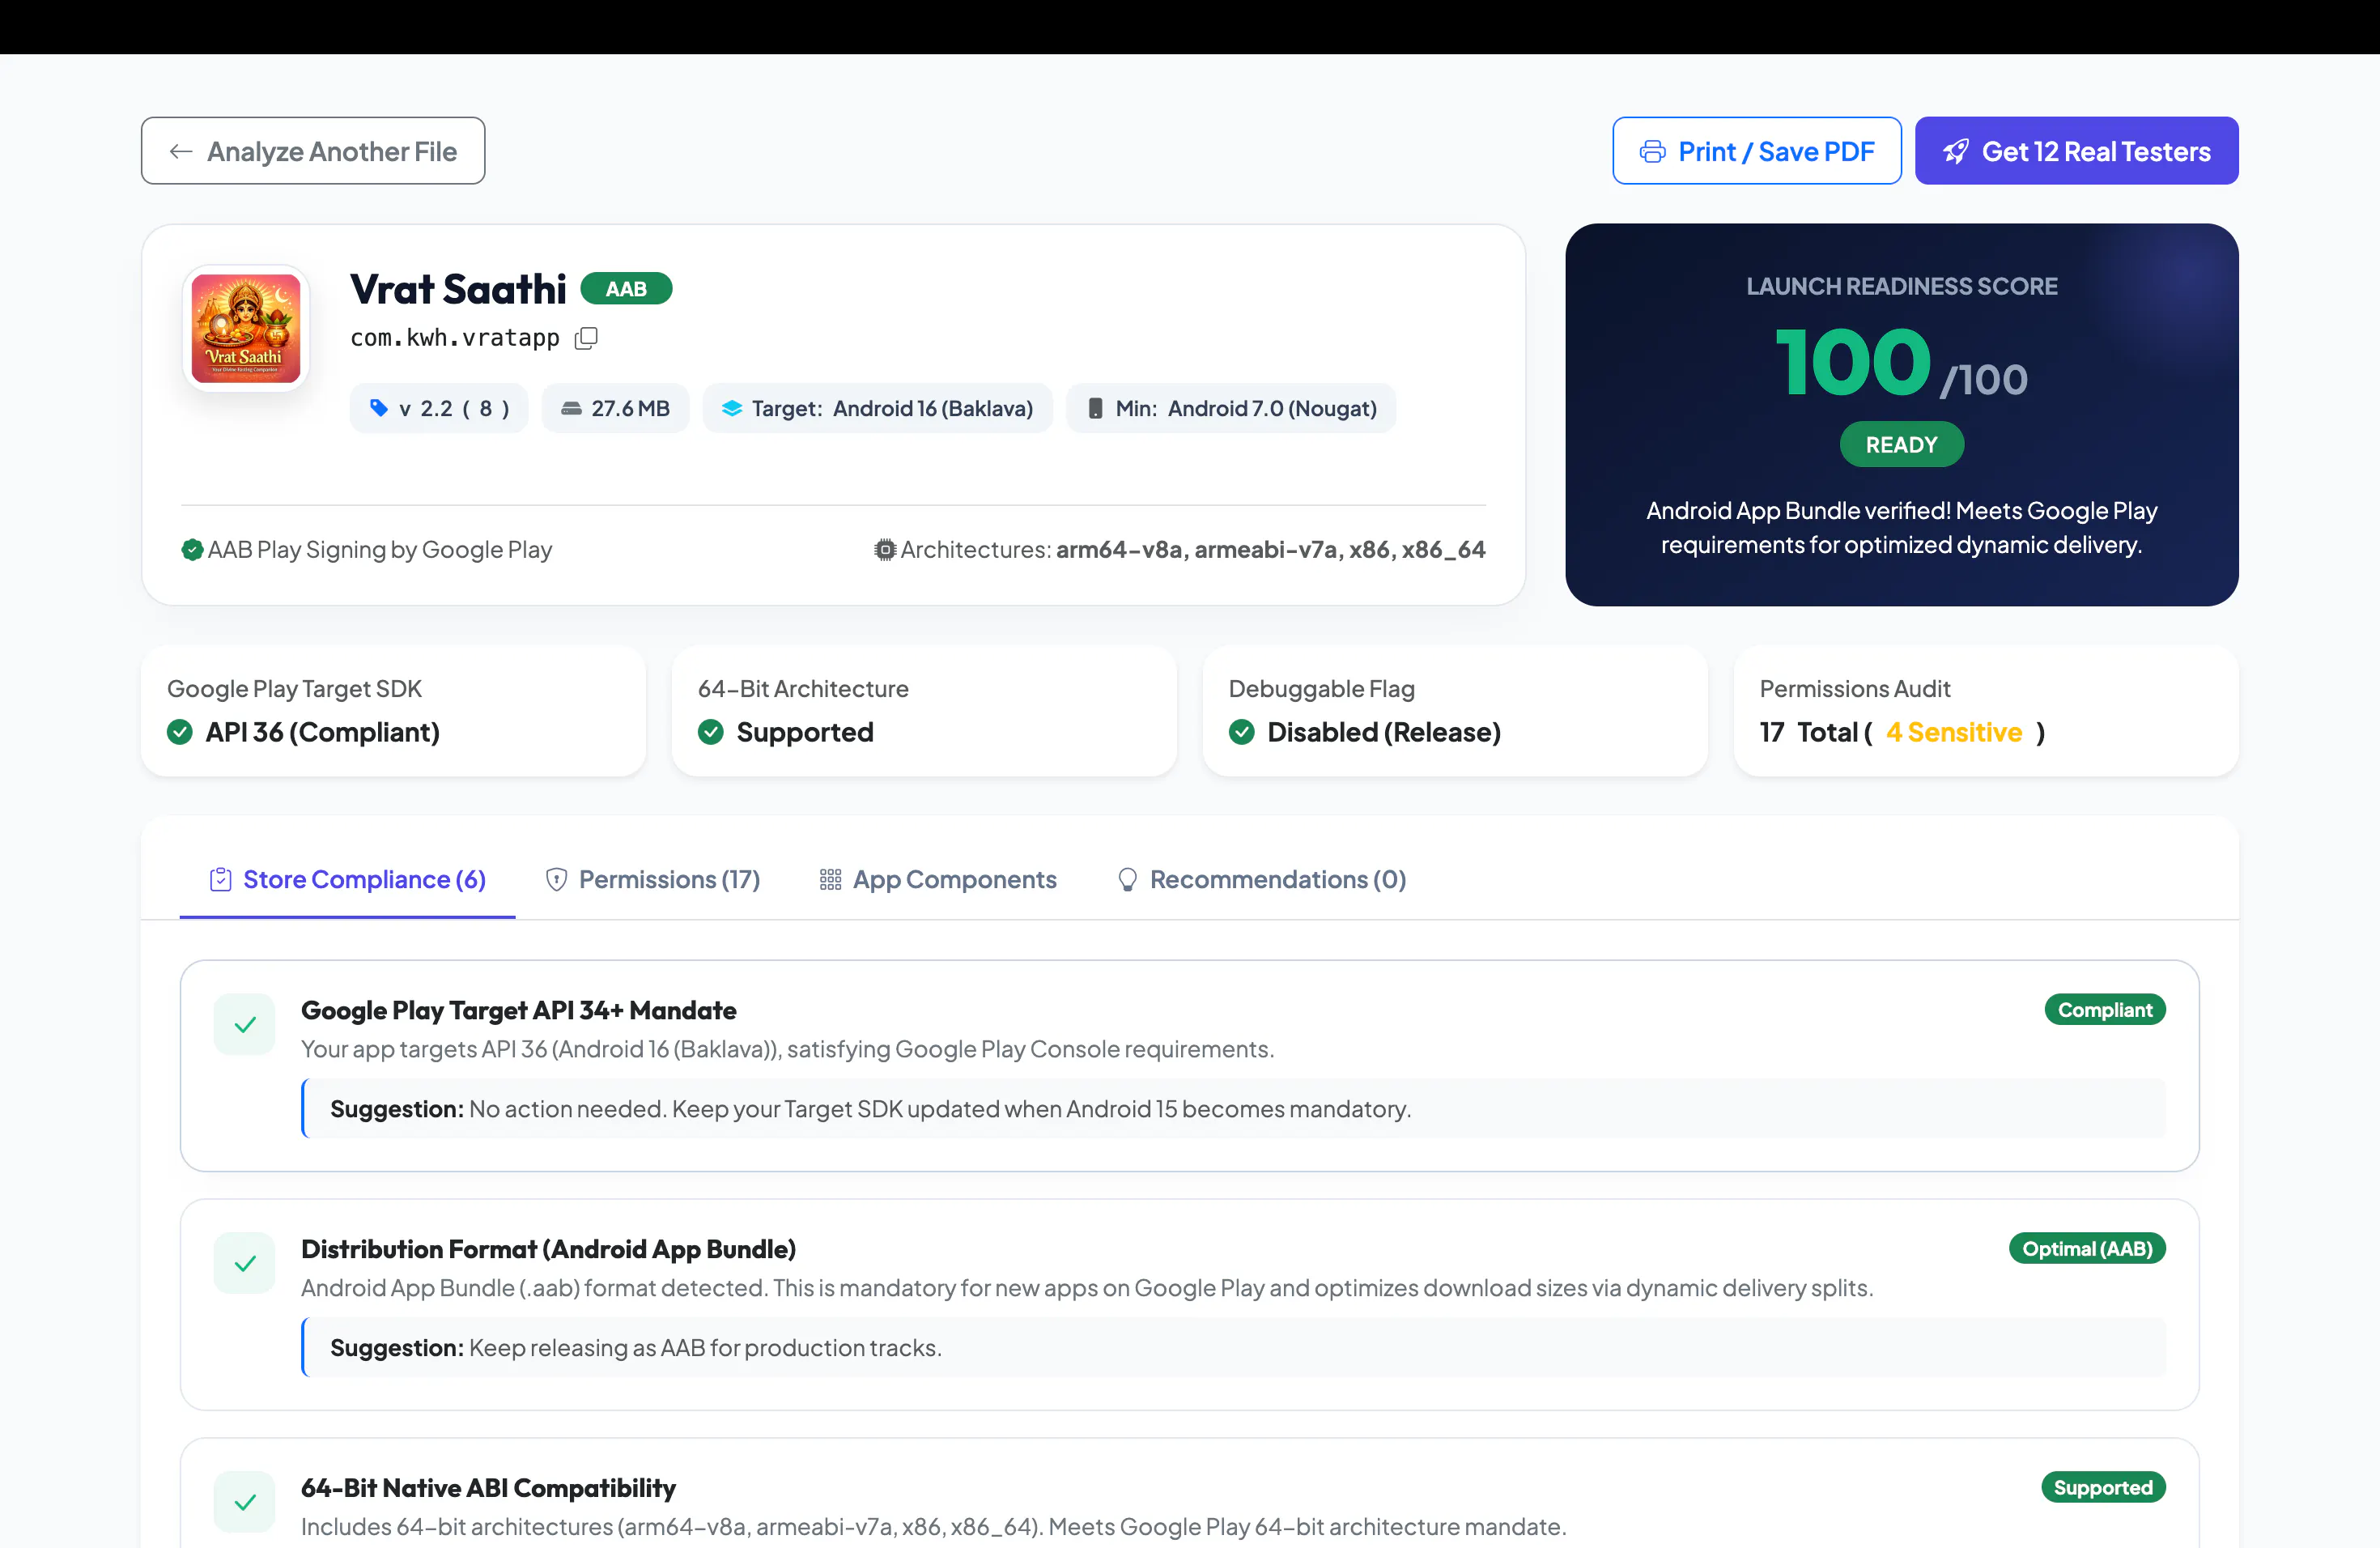Click the printer icon in Print button

1652,151
